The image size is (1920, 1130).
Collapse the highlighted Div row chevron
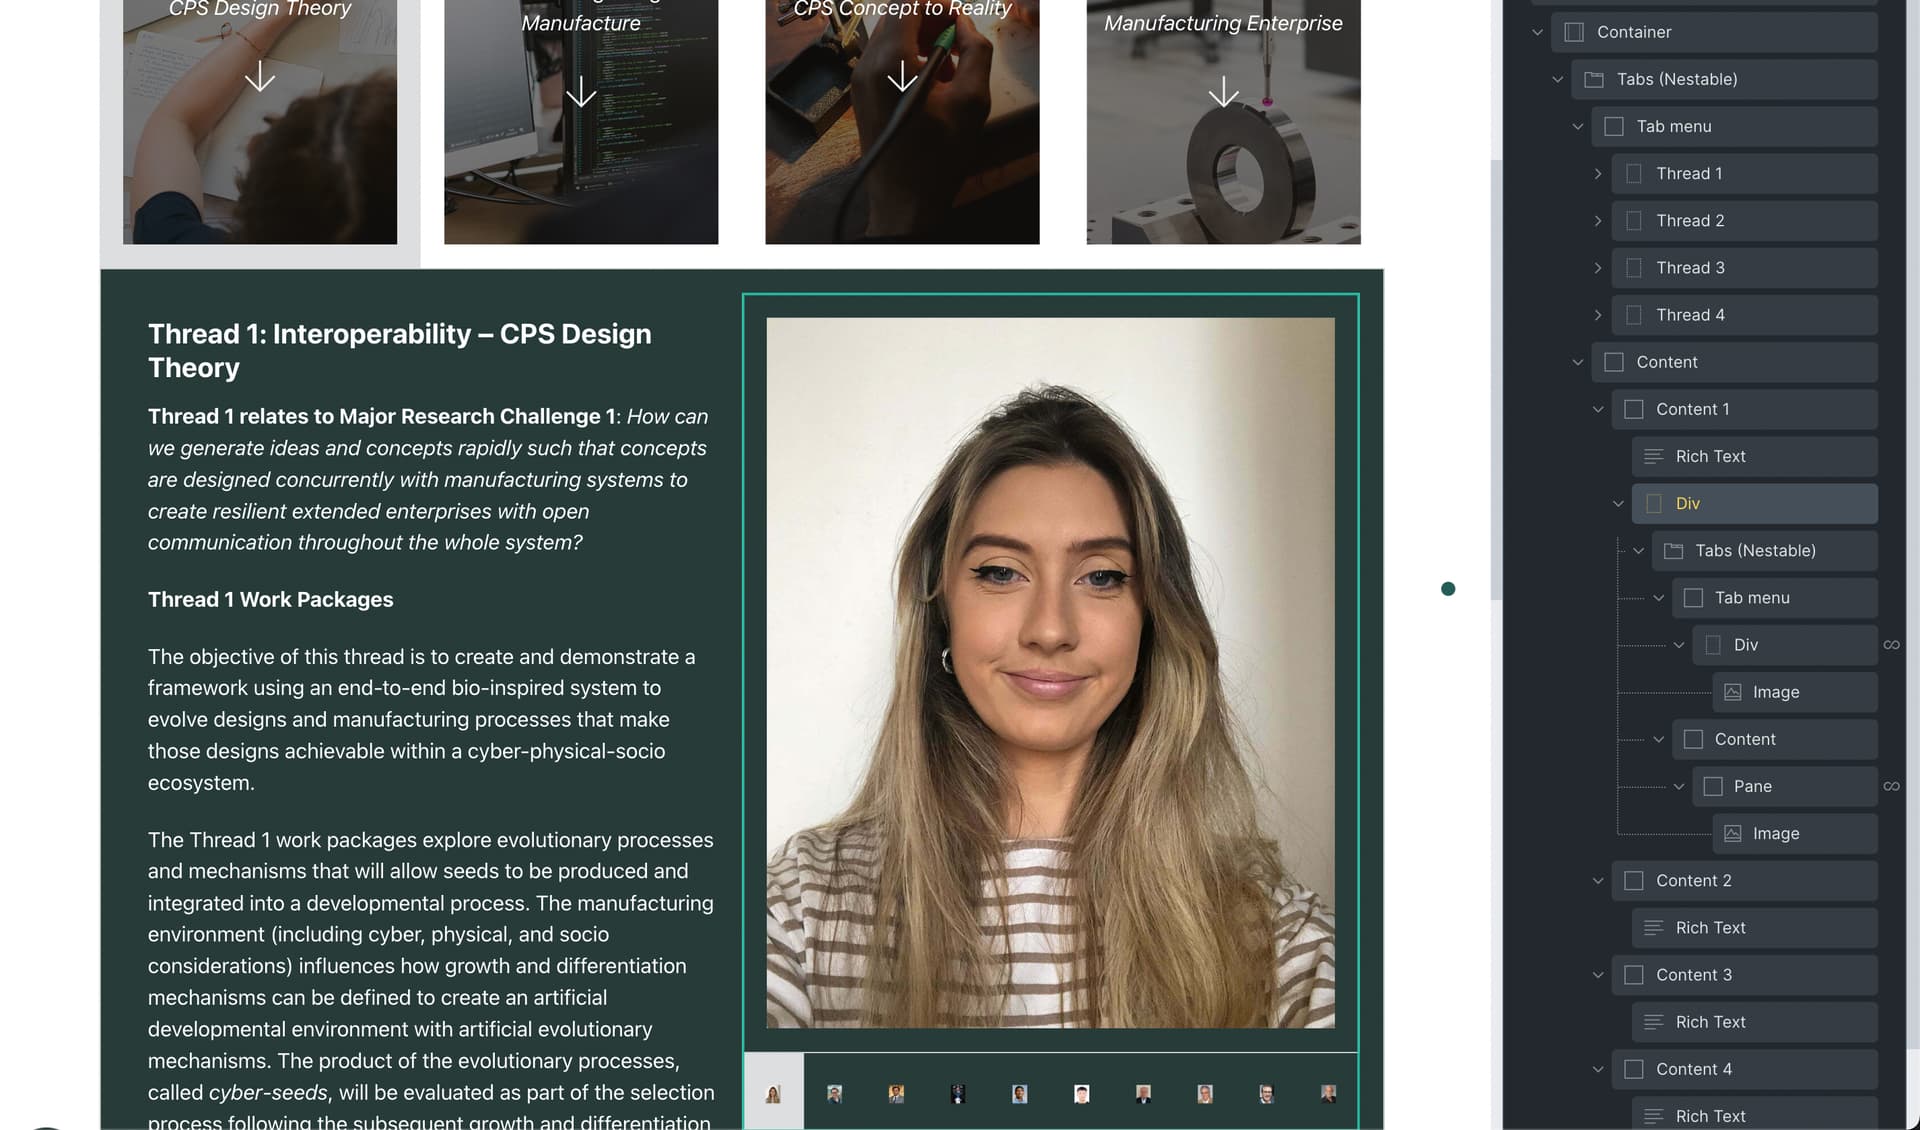coord(1617,503)
